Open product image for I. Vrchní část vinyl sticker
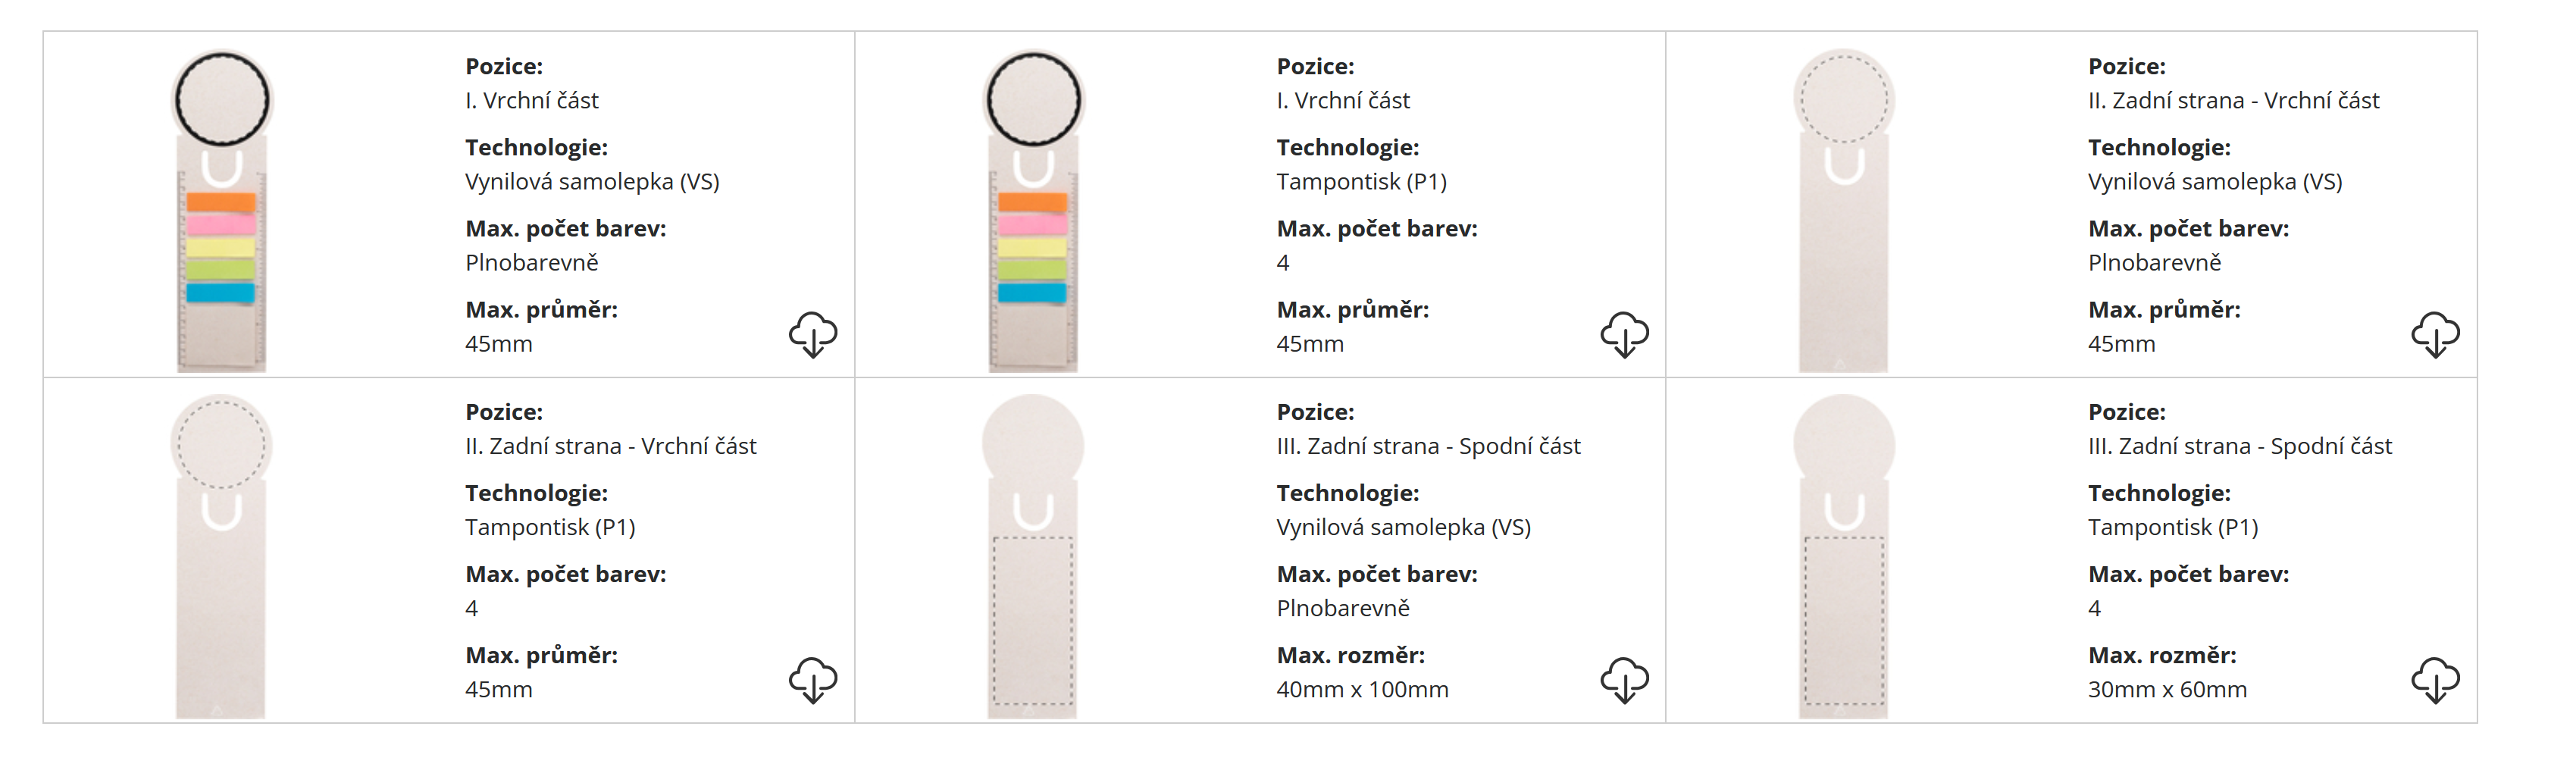The image size is (2576, 764). [x=222, y=210]
